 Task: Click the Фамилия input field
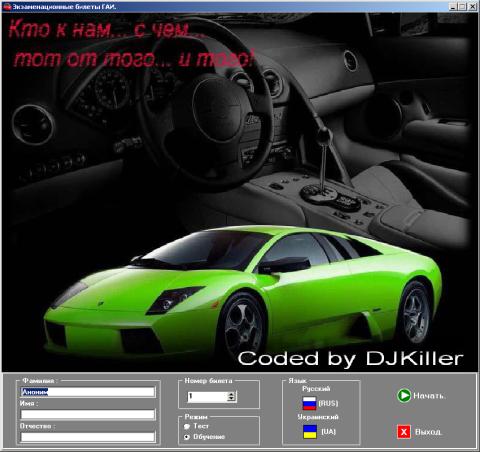(x=88, y=392)
